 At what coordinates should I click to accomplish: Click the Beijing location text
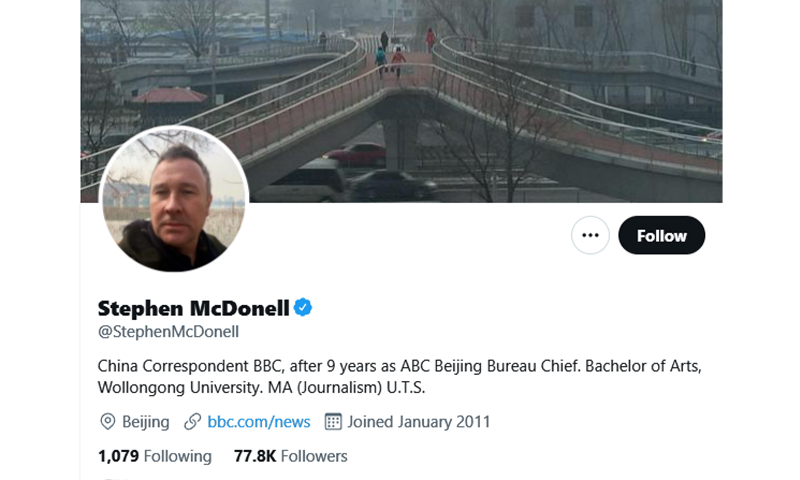146,422
